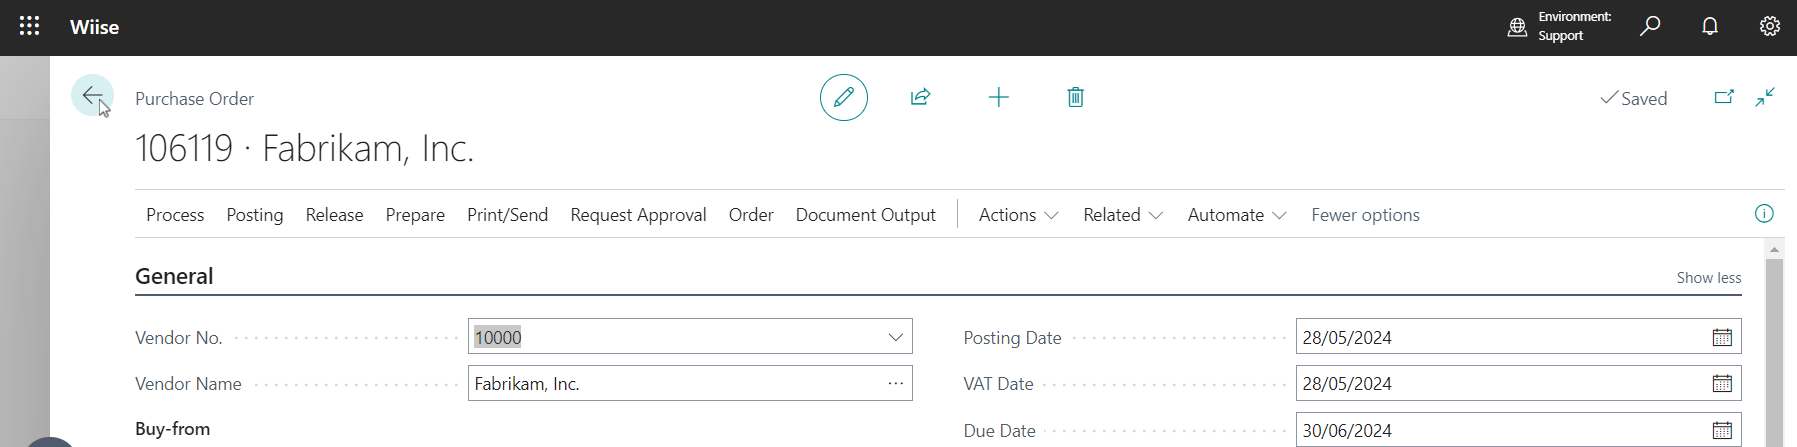Open Due Date calendar picker
The height and width of the screenshot is (447, 1797).
point(1722,430)
